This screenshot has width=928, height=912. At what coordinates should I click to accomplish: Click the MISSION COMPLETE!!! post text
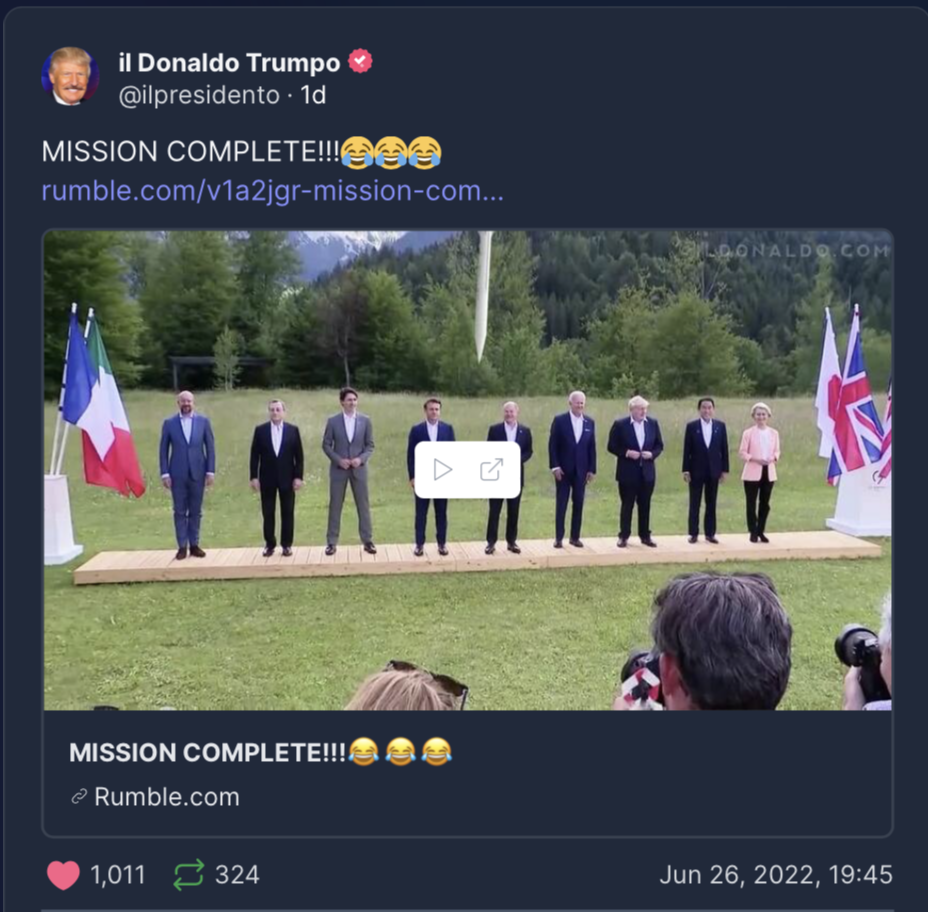point(191,152)
